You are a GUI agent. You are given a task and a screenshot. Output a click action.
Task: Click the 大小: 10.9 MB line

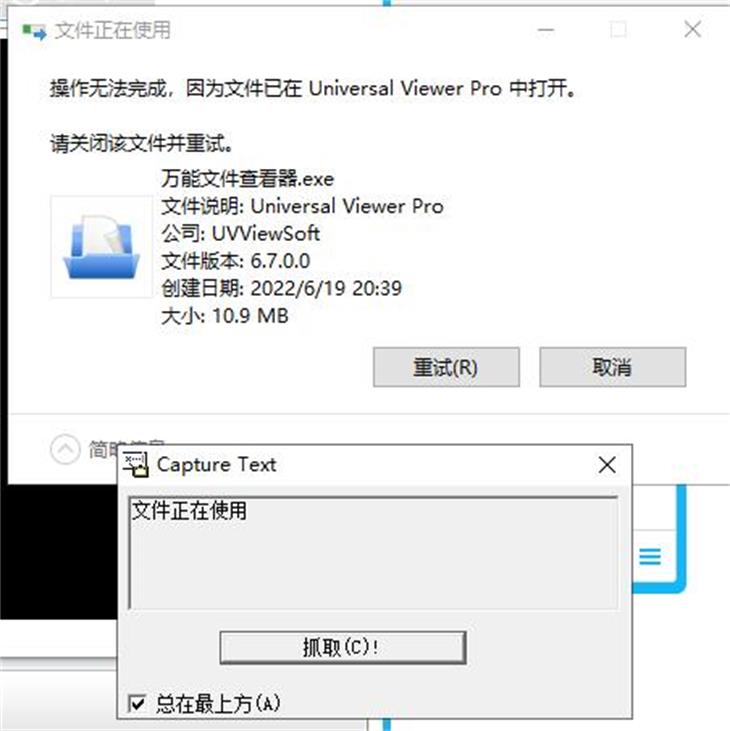pos(225,316)
